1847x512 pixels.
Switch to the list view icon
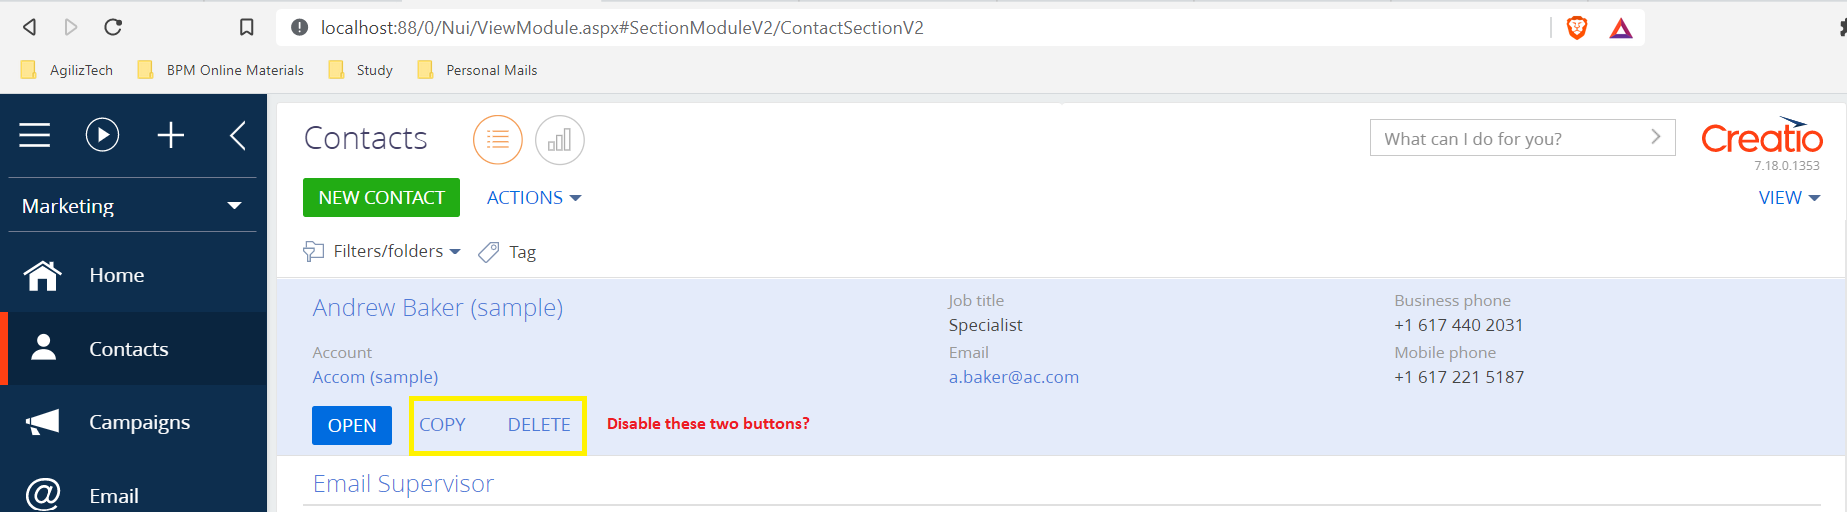pos(498,140)
